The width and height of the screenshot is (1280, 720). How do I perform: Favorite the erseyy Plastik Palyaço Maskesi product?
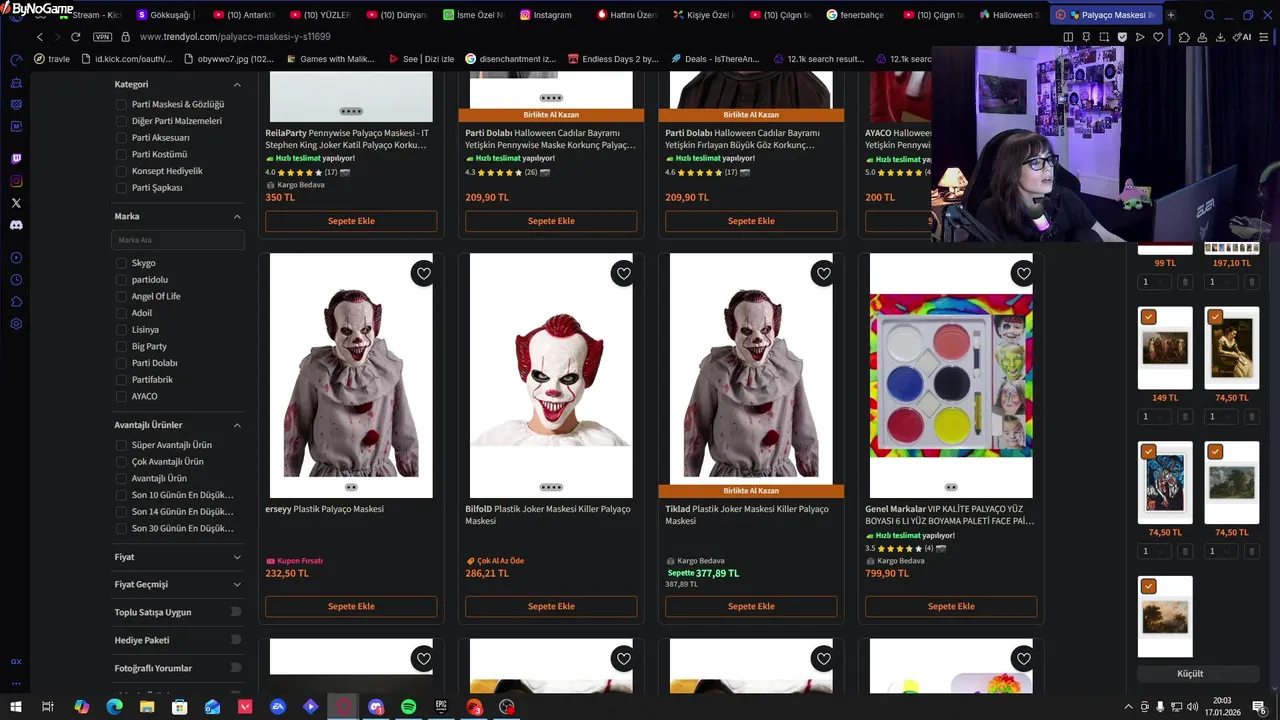tap(424, 273)
